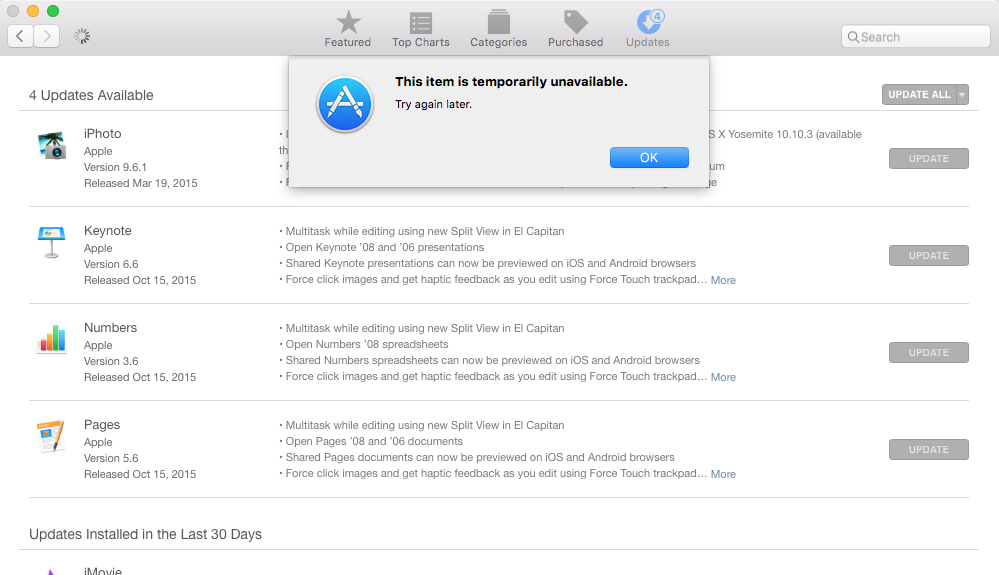This screenshot has width=999, height=575.
Task: Update Keynote with its Update button
Action: (929, 255)
